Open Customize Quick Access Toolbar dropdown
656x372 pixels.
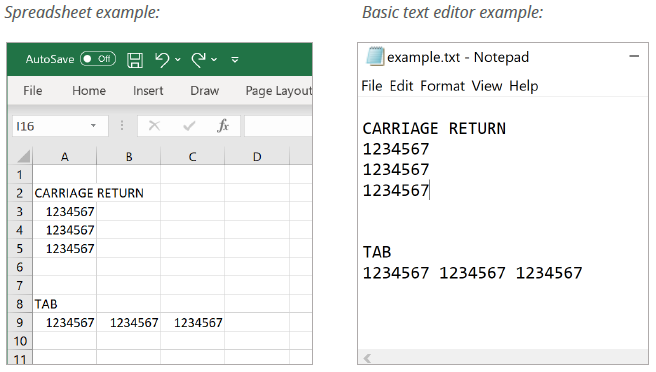pos(235,60)
